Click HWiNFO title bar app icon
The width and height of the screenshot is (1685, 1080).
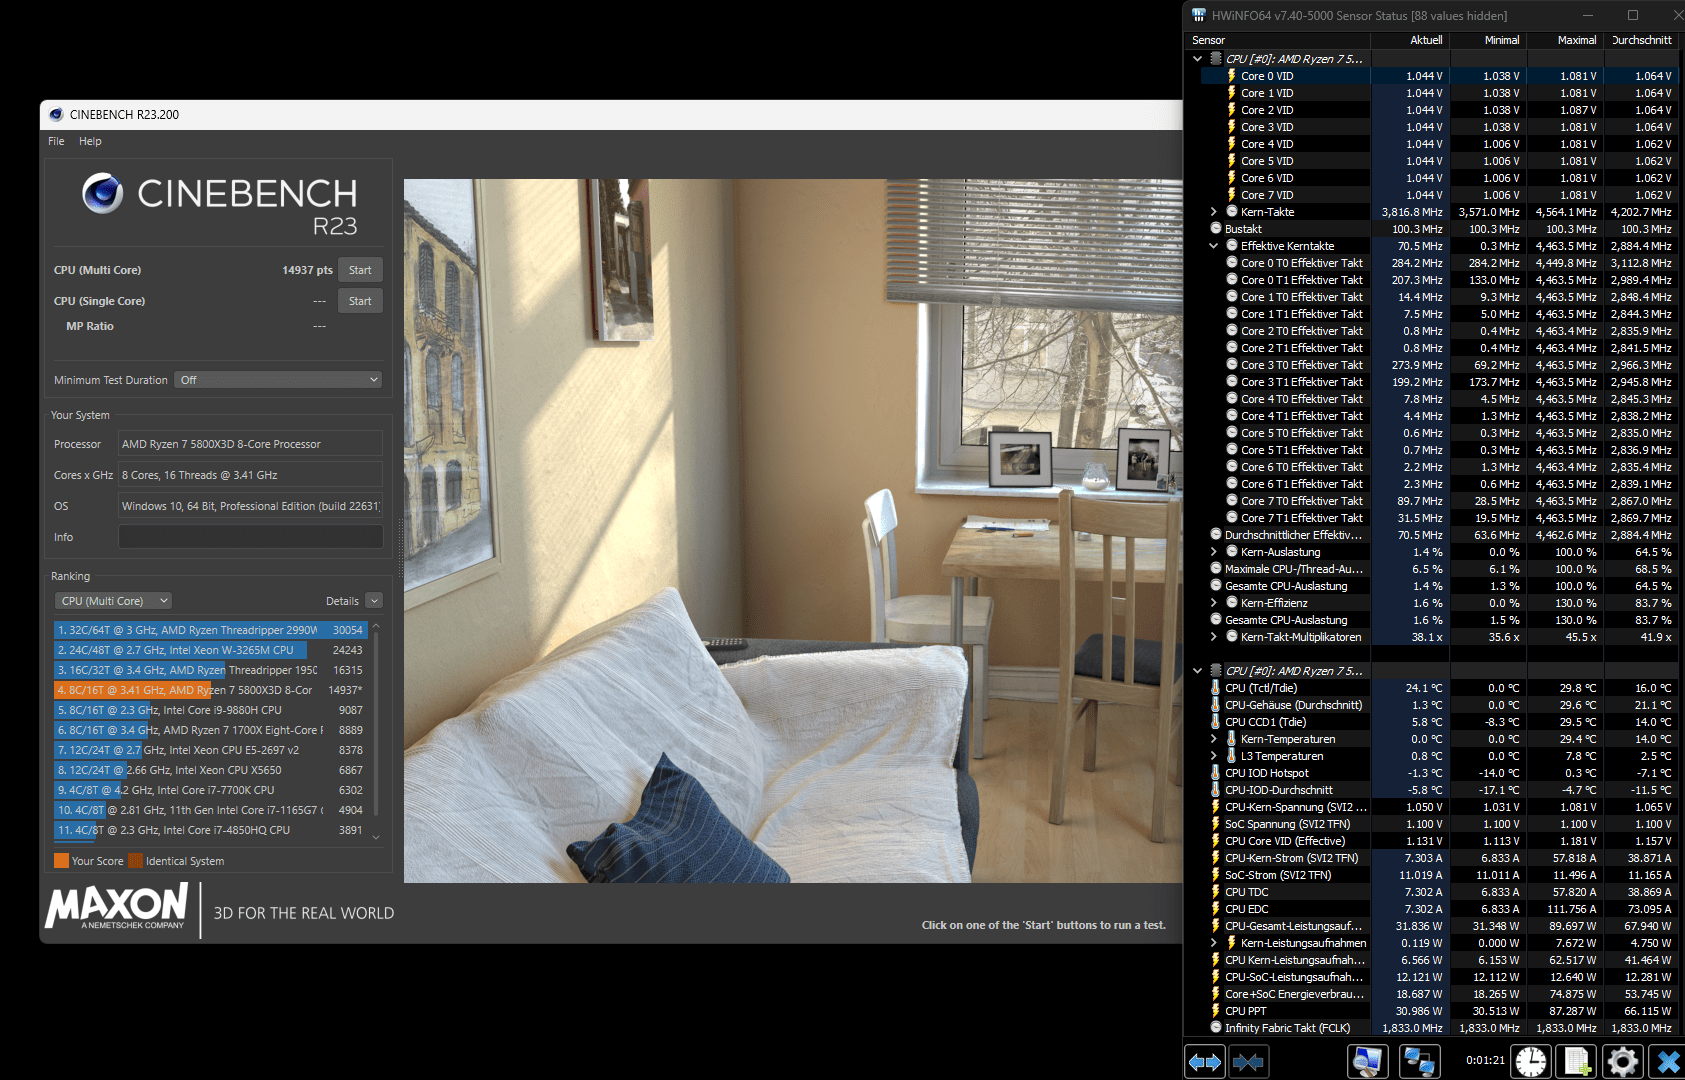click(x=1199, y=15)
